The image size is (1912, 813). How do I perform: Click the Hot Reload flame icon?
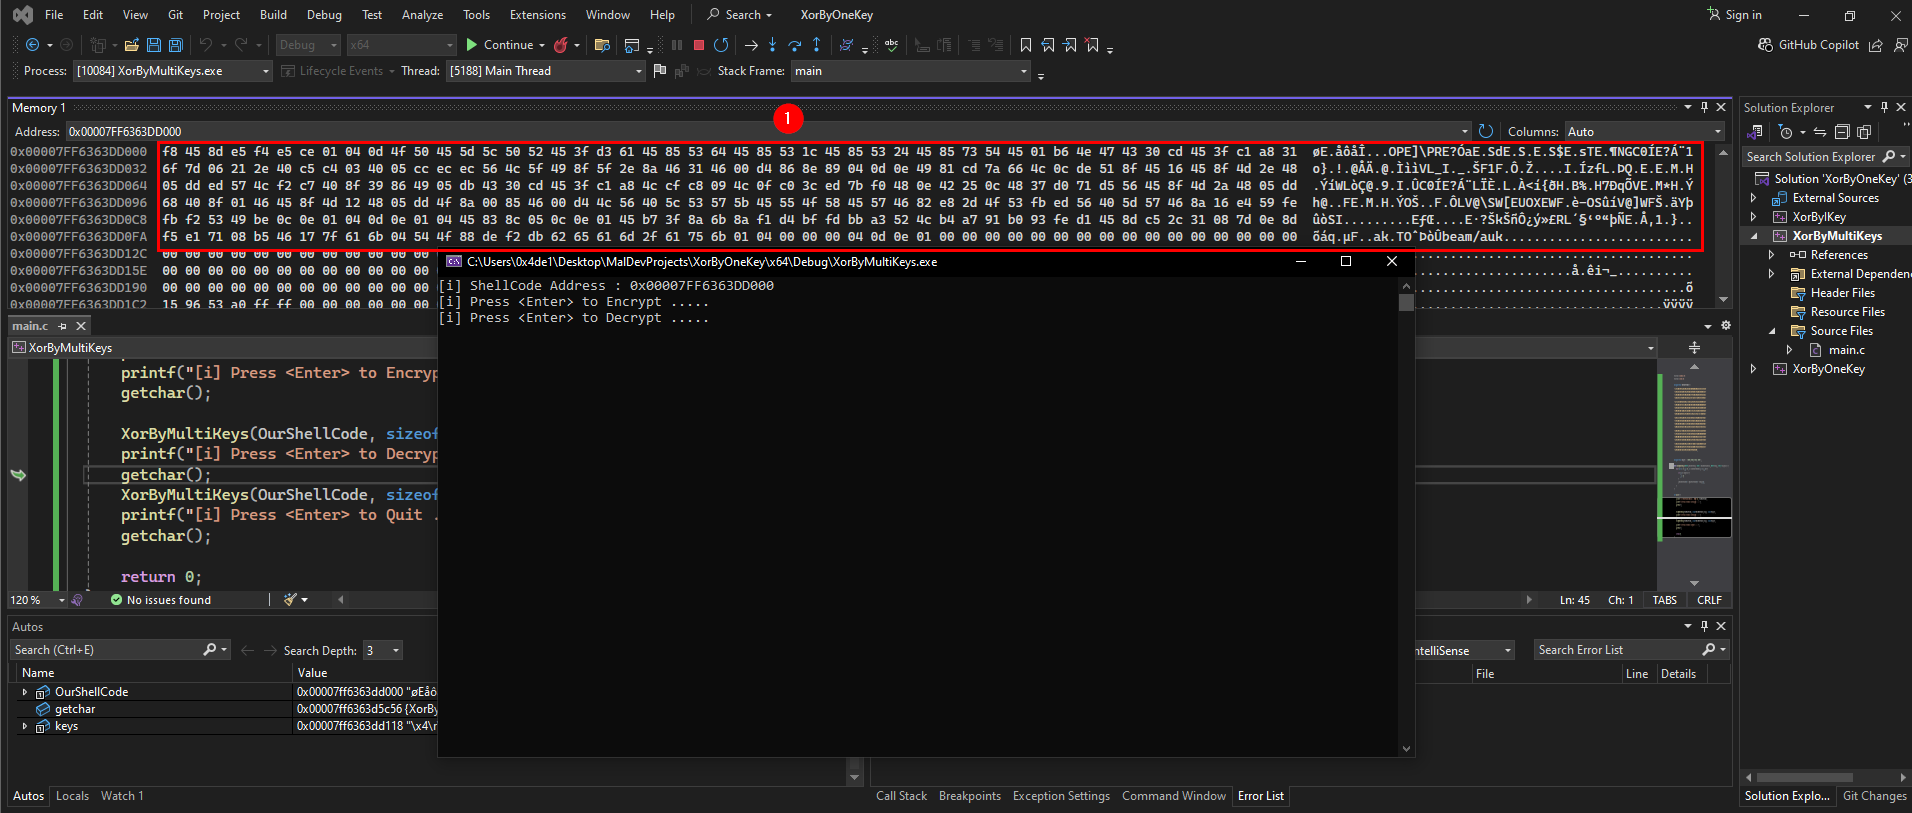click(561, 45)
